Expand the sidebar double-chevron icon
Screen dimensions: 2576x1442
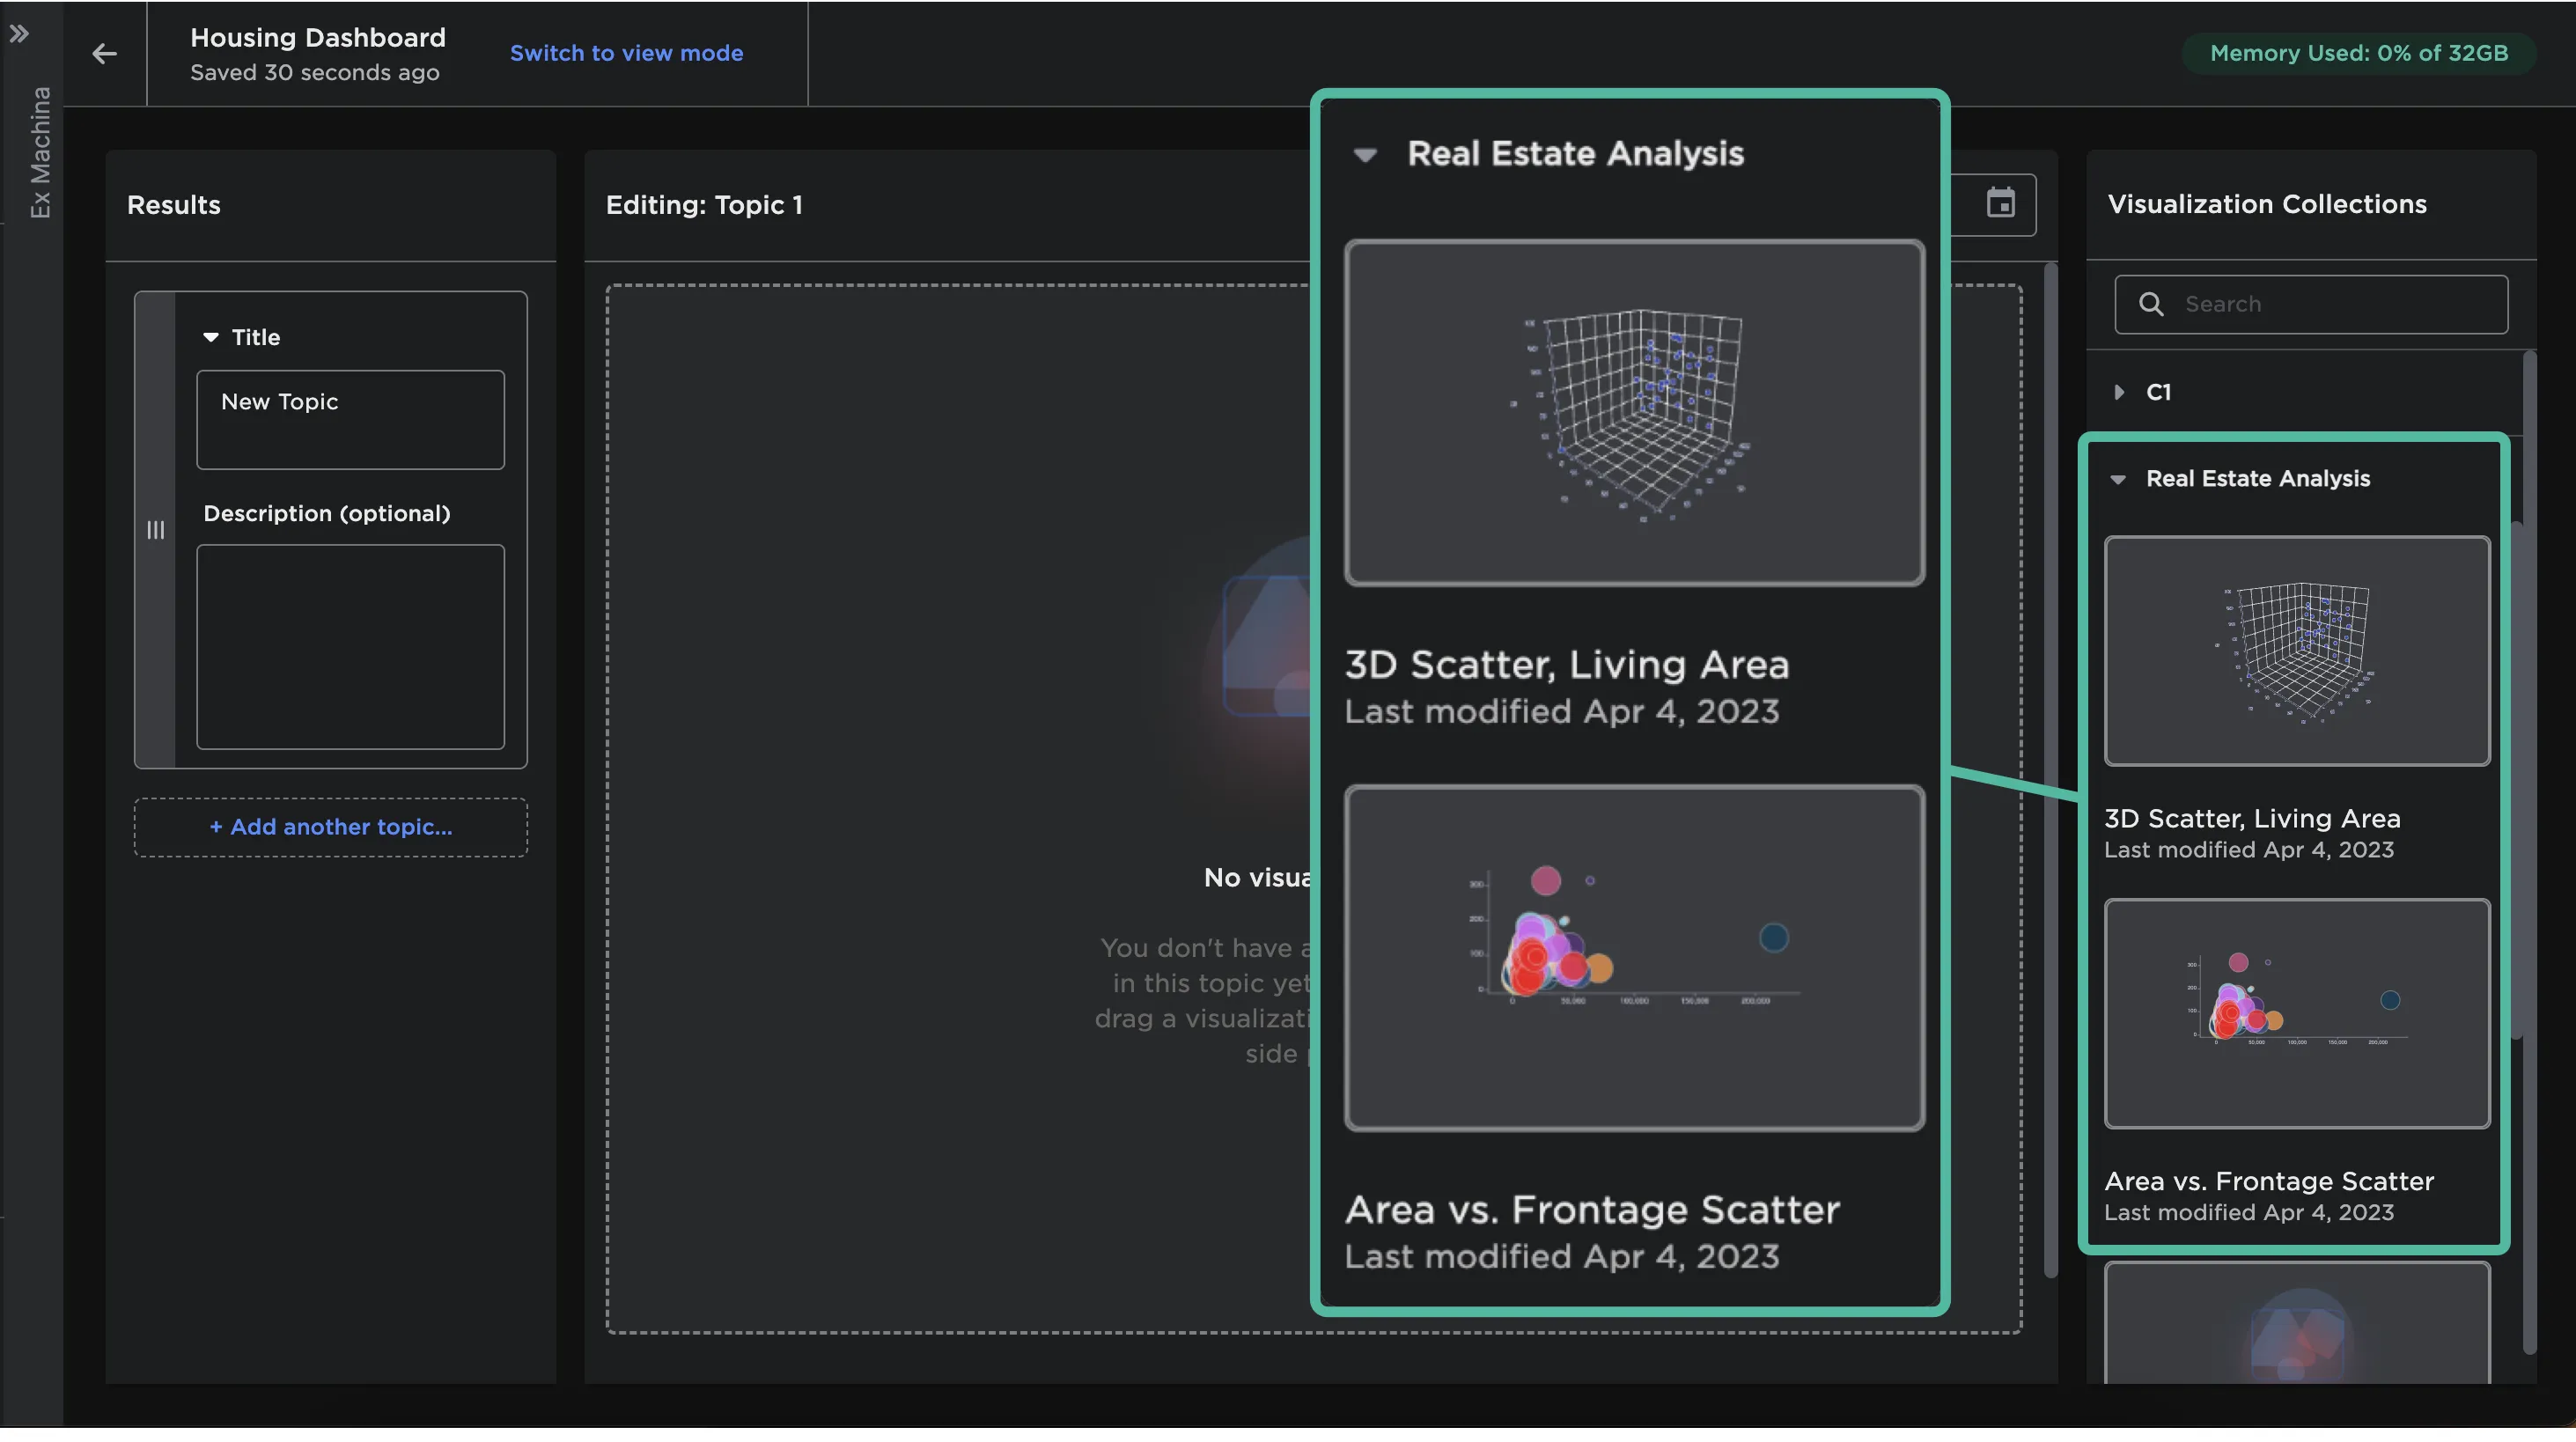click(x=19, y=34)
